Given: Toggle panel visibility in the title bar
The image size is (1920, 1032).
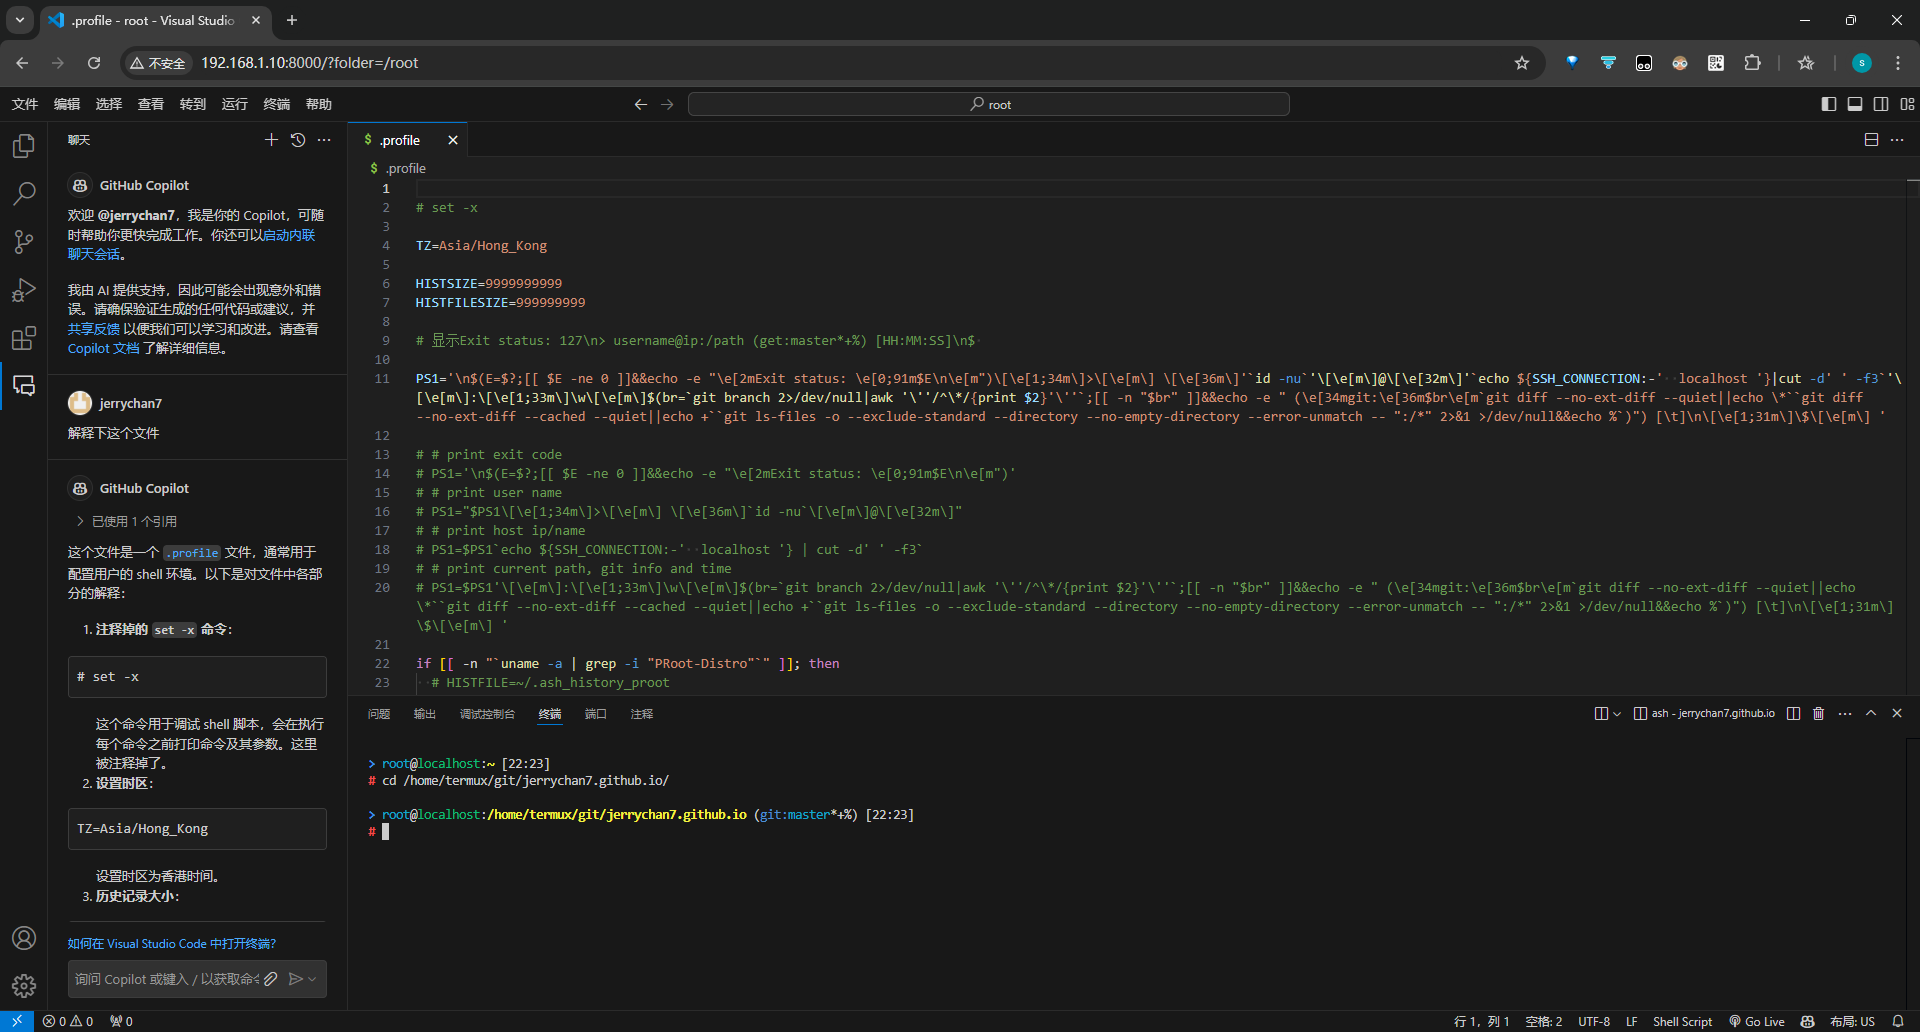Looking at the screenshot, I should click(x=1856, y=104).
